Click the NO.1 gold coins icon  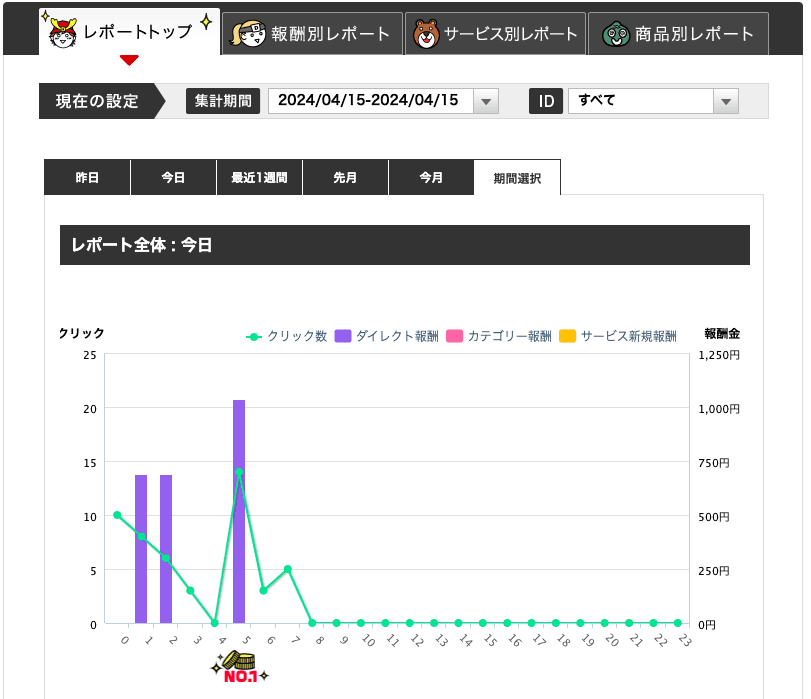click(x=238, y=666)
